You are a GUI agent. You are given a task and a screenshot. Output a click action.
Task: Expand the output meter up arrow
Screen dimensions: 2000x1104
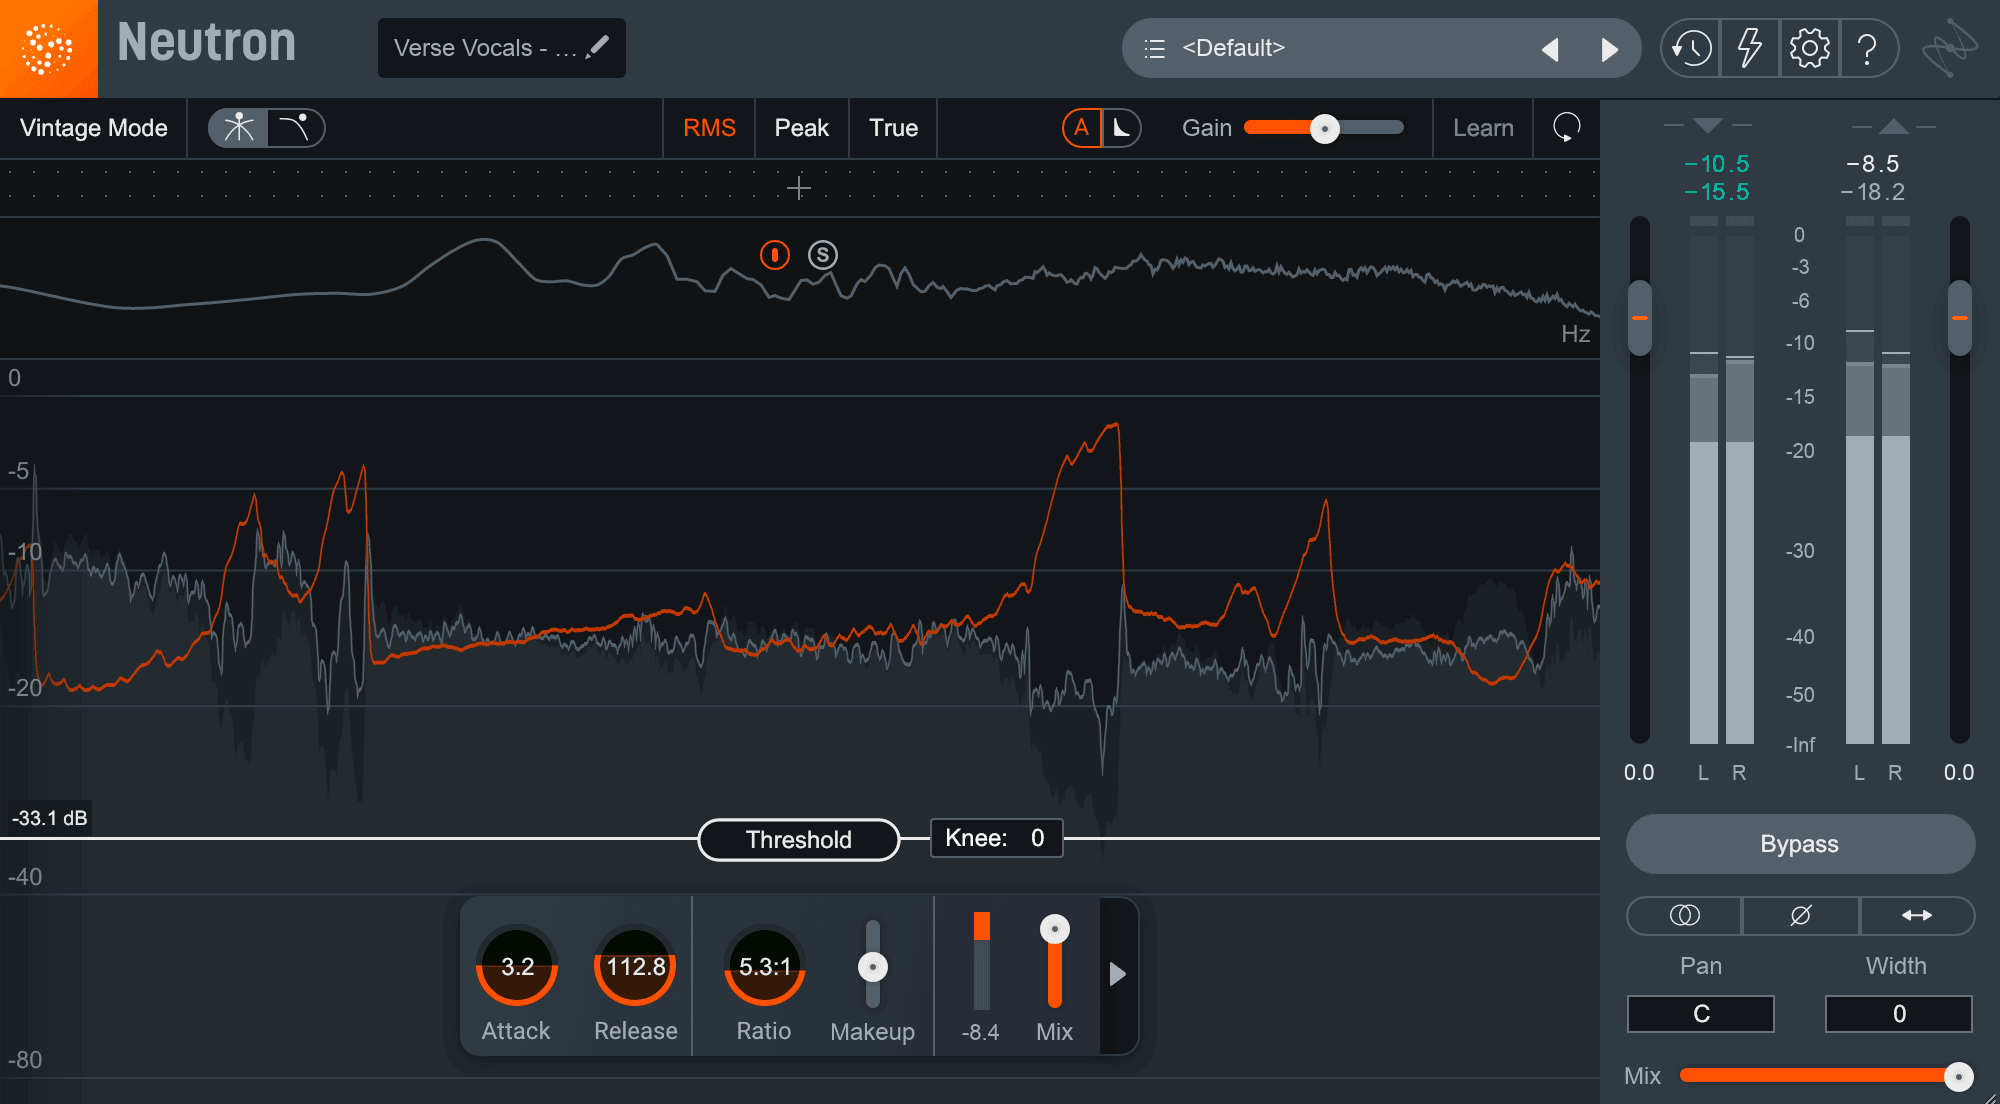1893,126
